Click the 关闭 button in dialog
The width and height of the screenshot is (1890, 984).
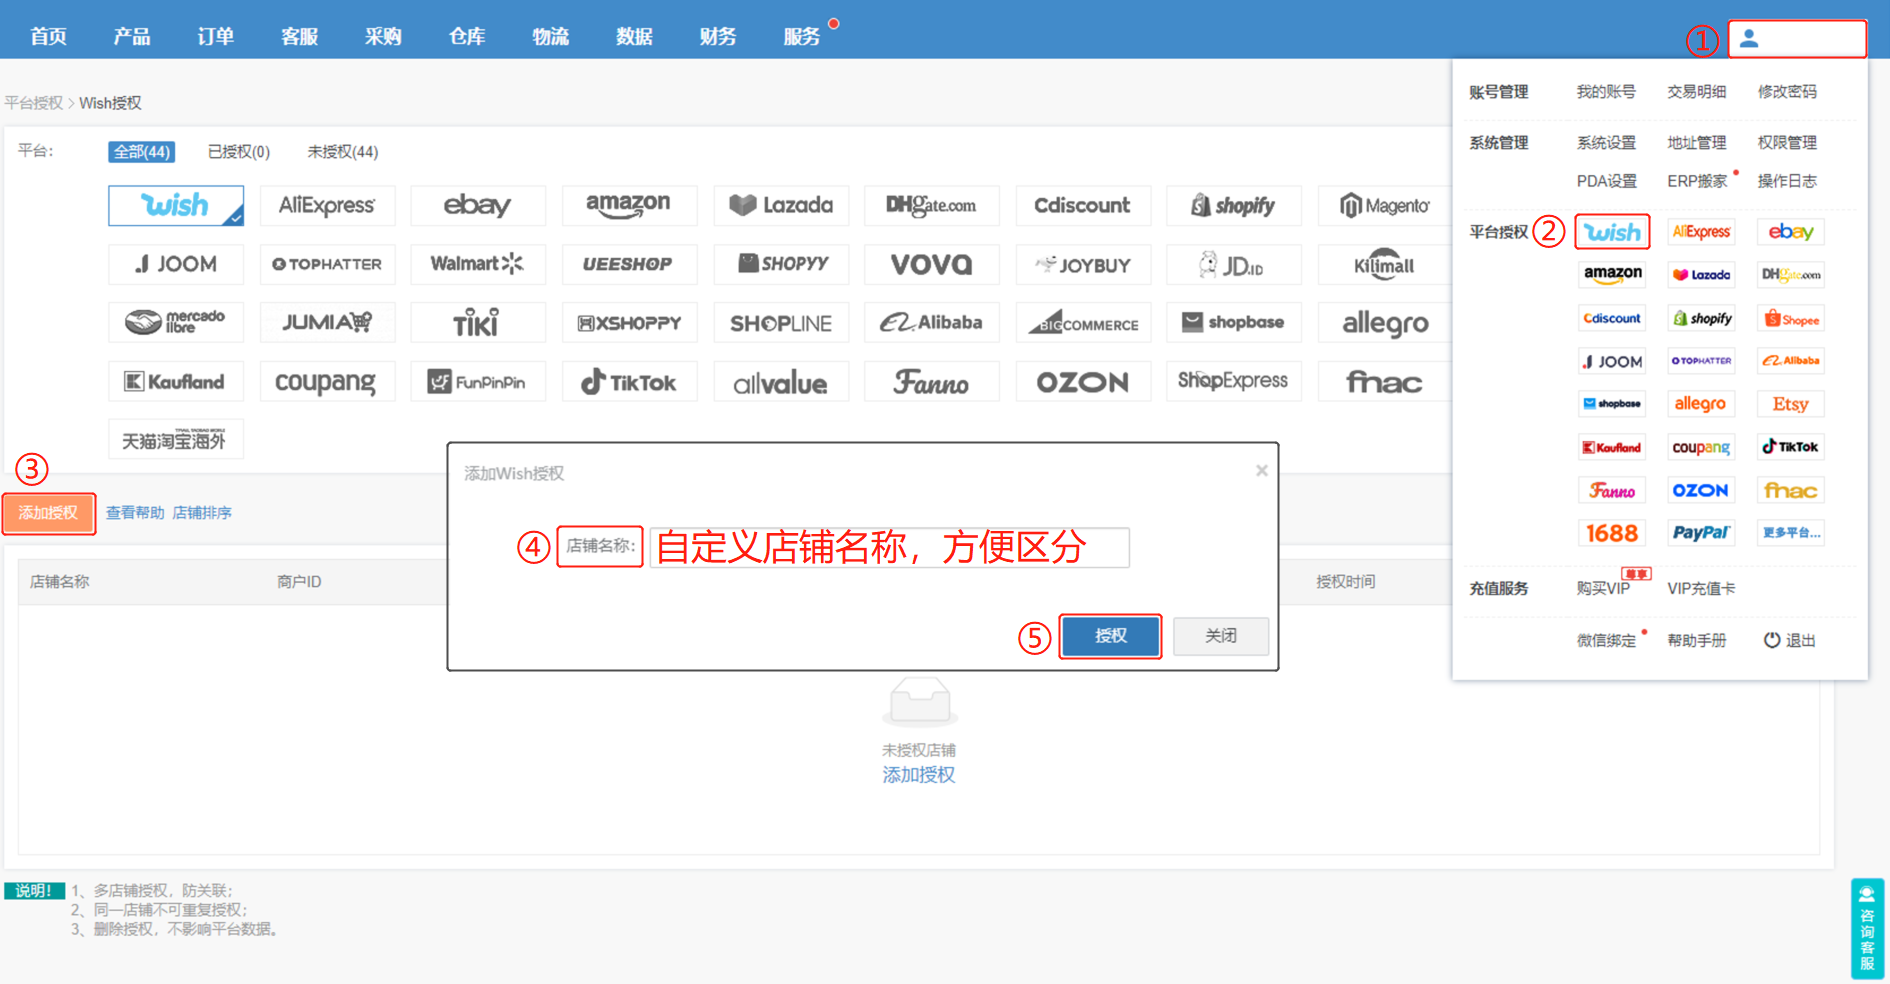click(1221, 636)
